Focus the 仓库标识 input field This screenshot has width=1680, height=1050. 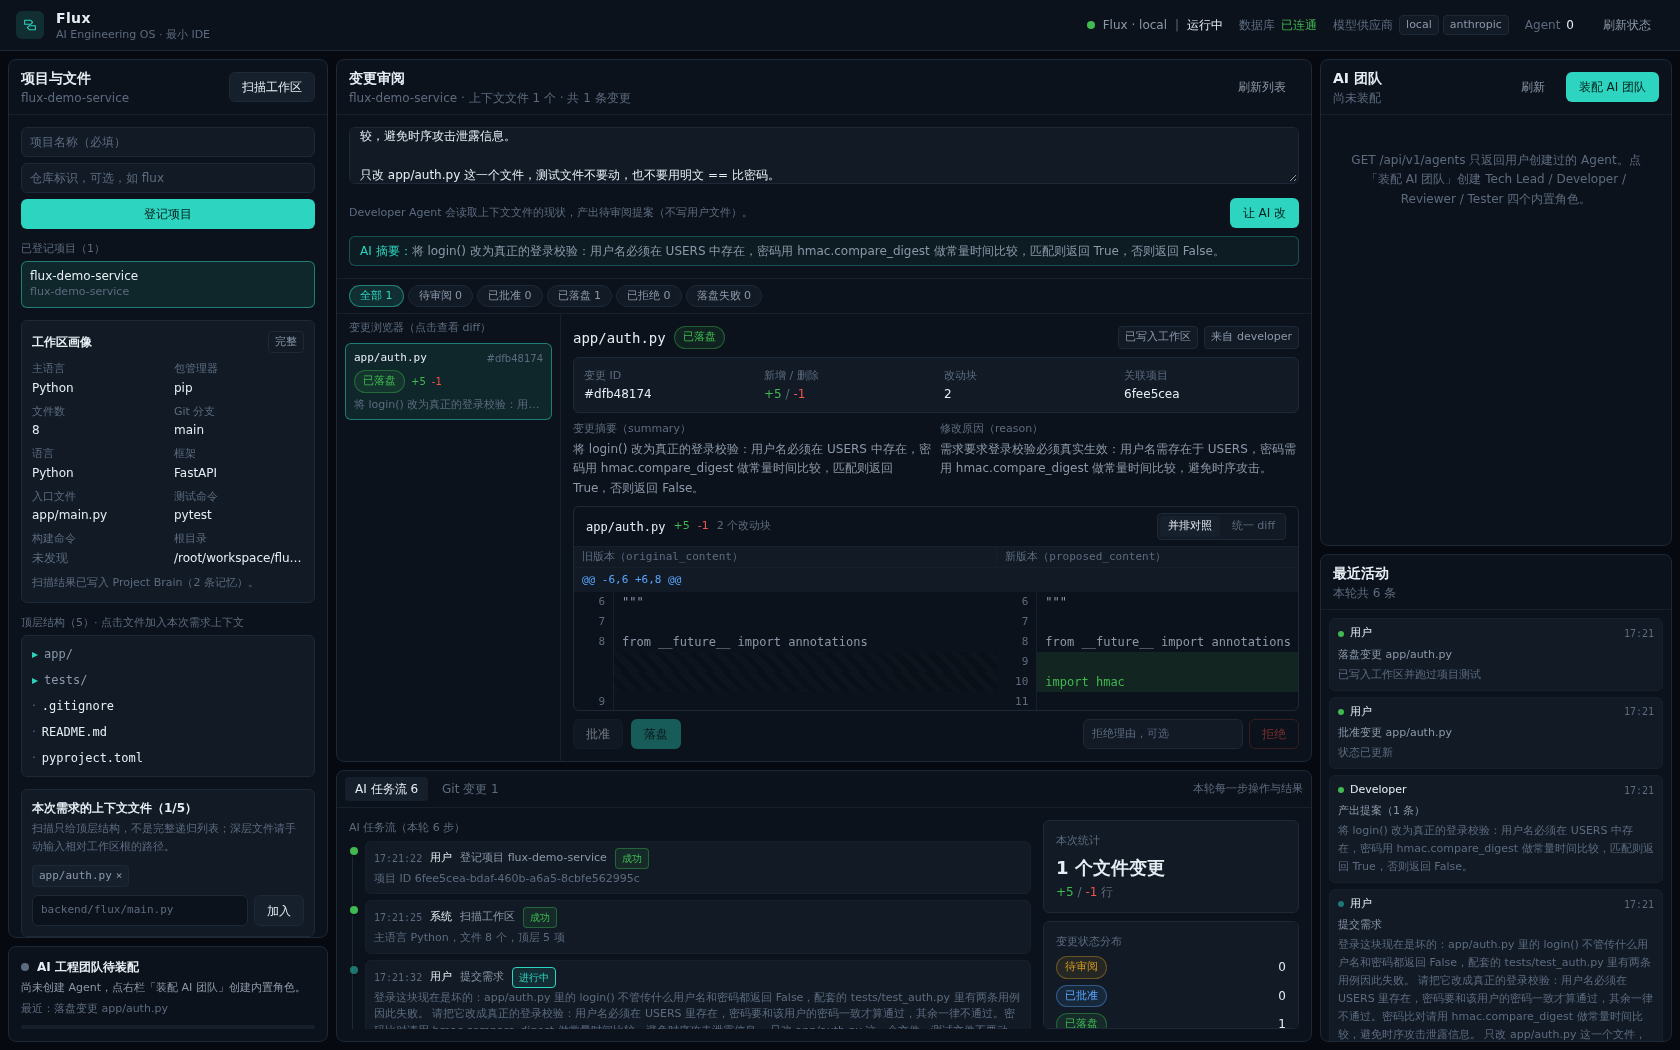pos(168,178)
